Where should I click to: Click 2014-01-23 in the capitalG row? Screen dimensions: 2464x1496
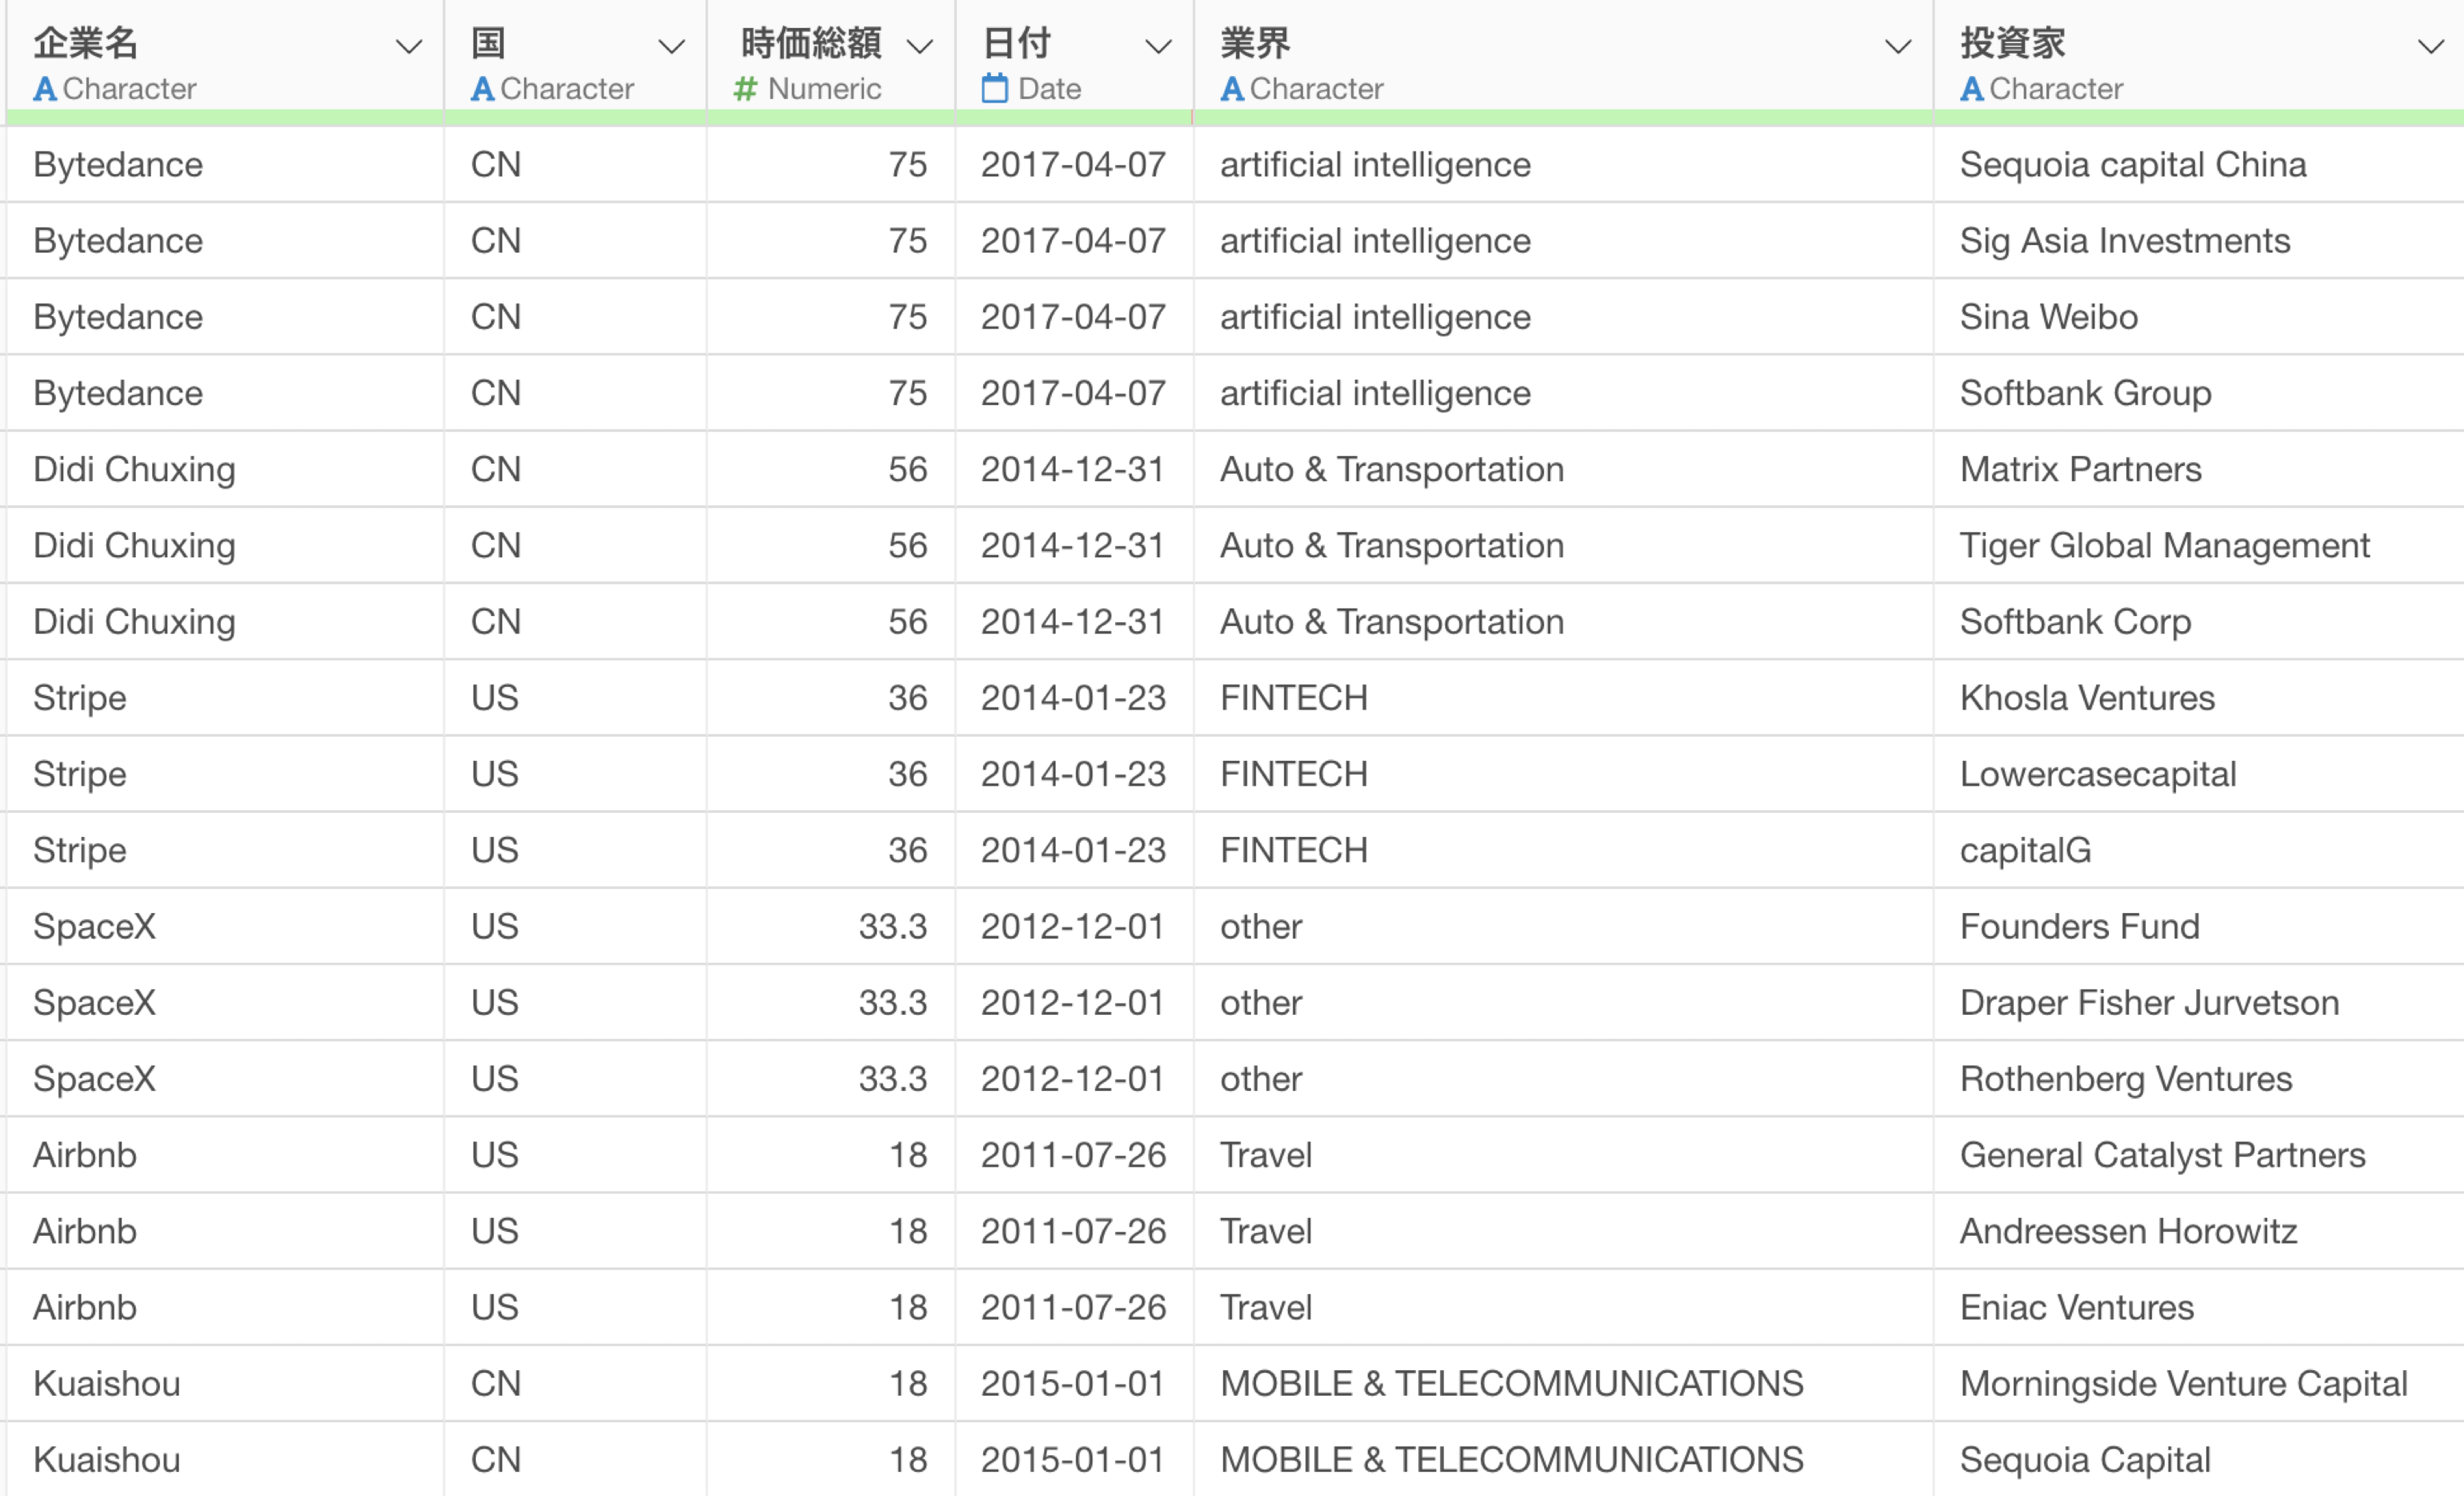pyautogui.click(x=1073, y=850)
